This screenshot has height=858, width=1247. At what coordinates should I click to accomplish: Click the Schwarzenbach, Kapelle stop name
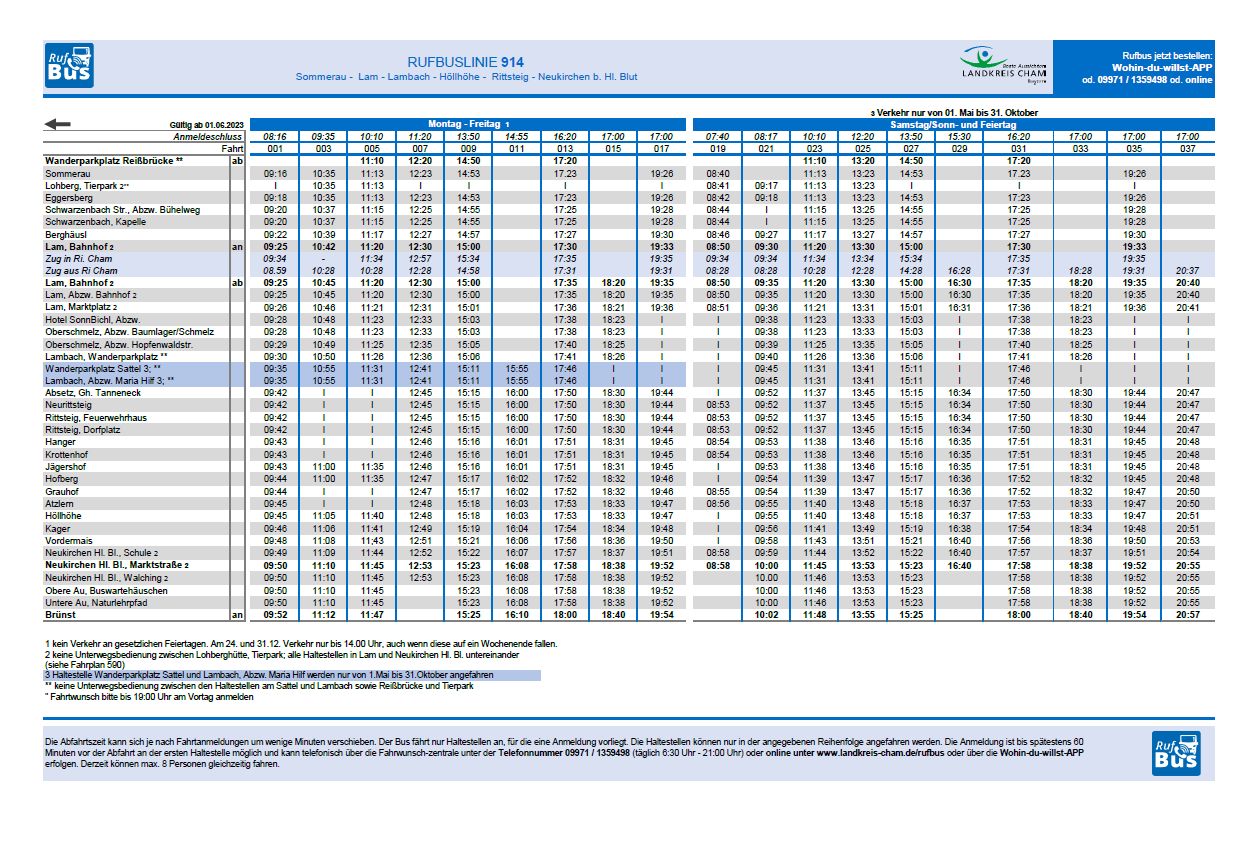(x=94, y=222)
